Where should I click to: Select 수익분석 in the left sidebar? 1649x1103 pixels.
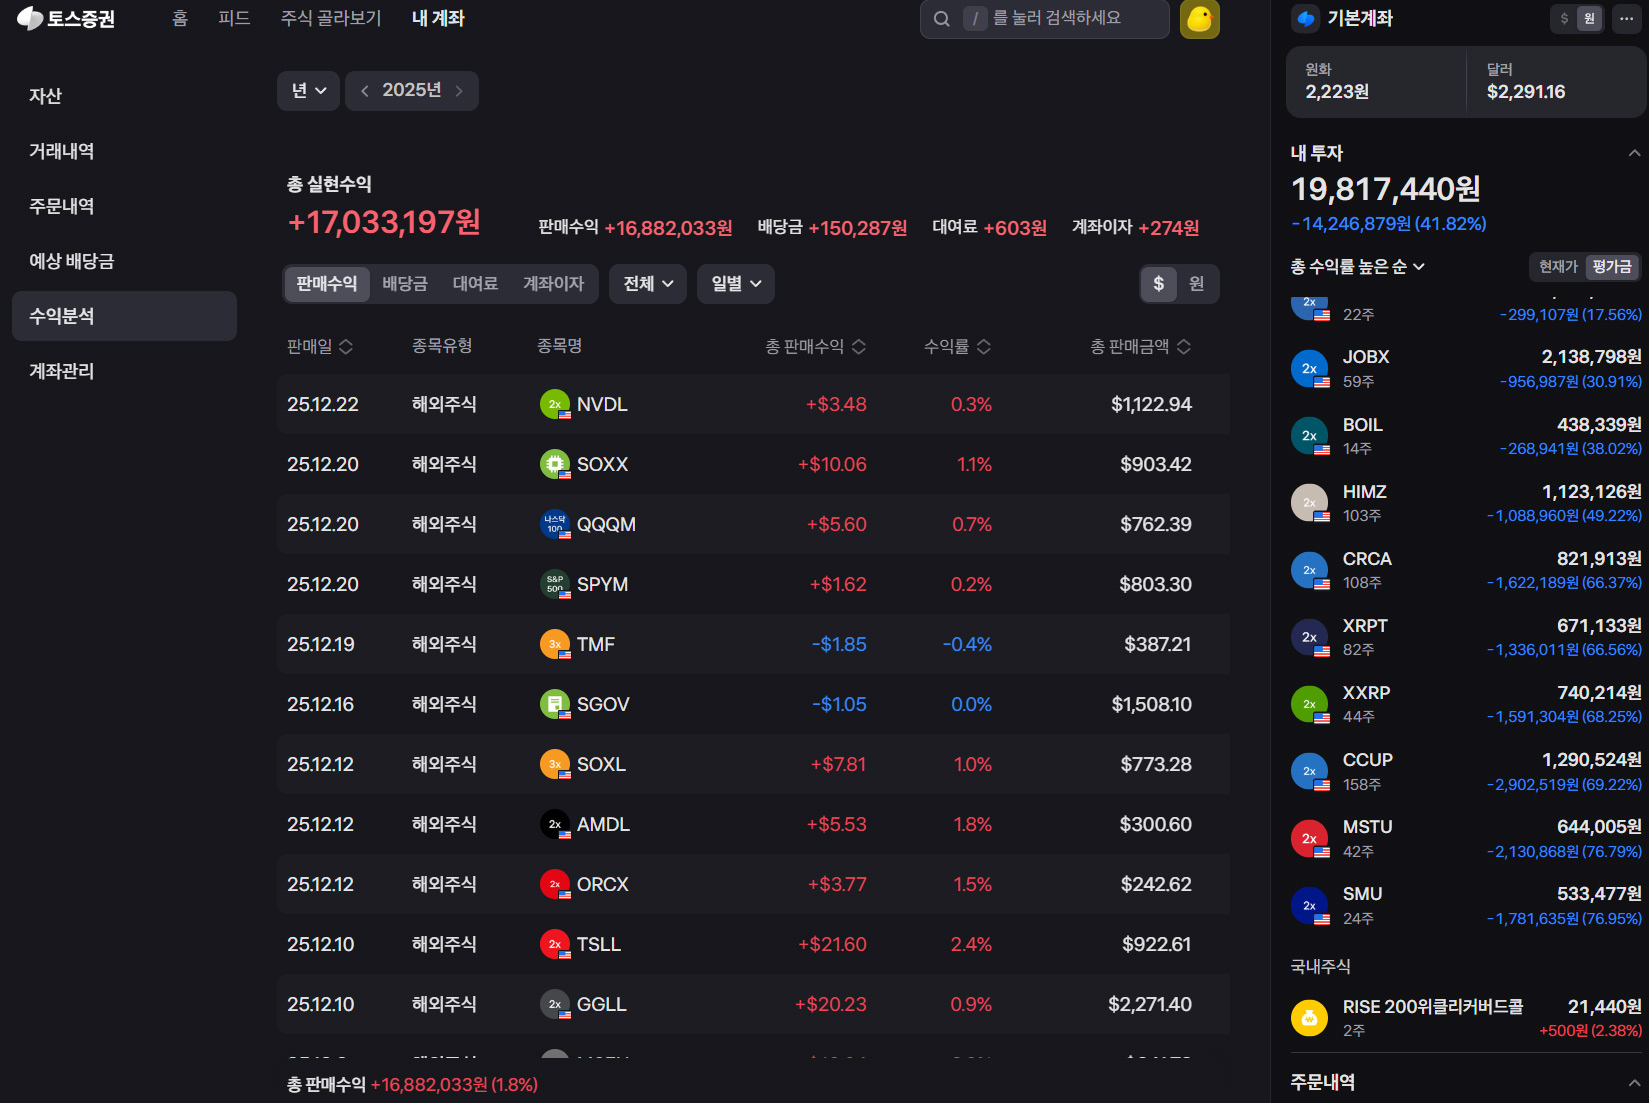(x=124, y=316)
